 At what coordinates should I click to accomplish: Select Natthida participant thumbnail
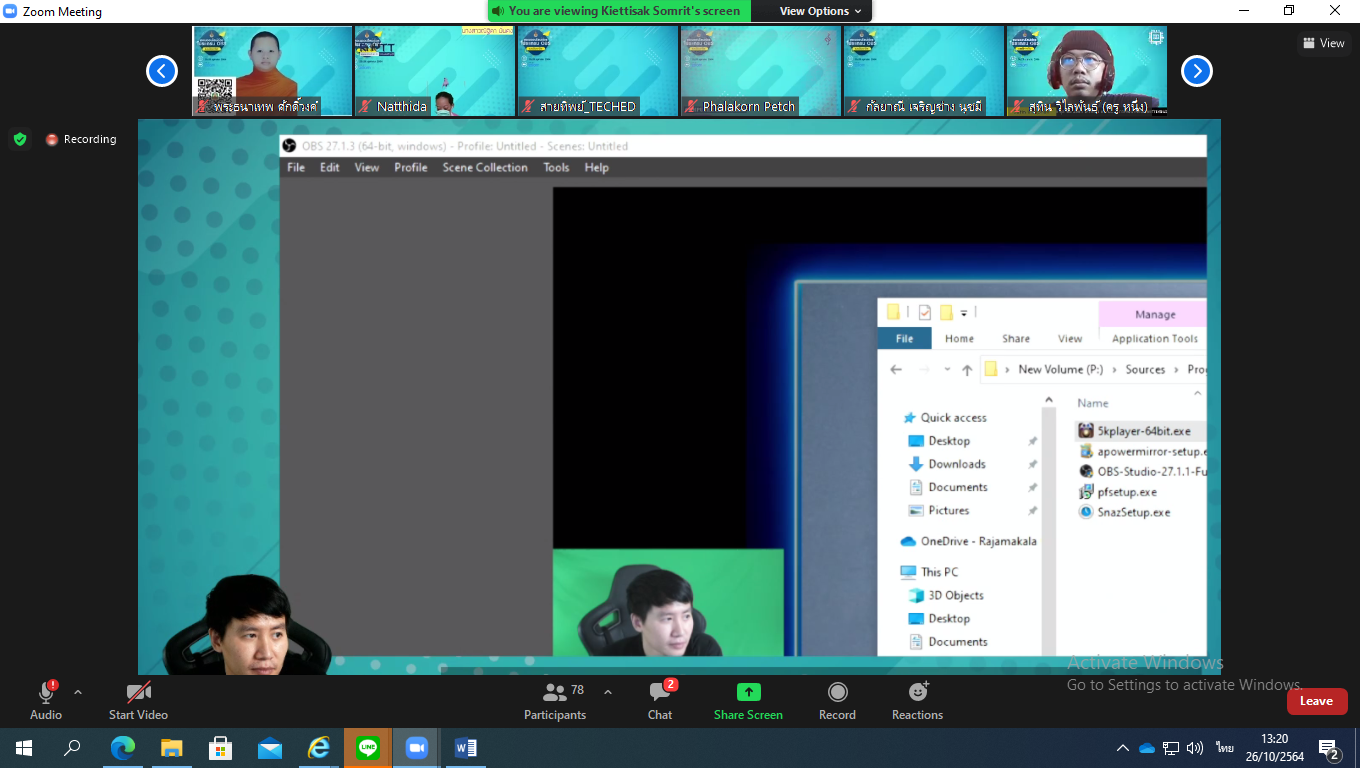(x=434, y=71)
